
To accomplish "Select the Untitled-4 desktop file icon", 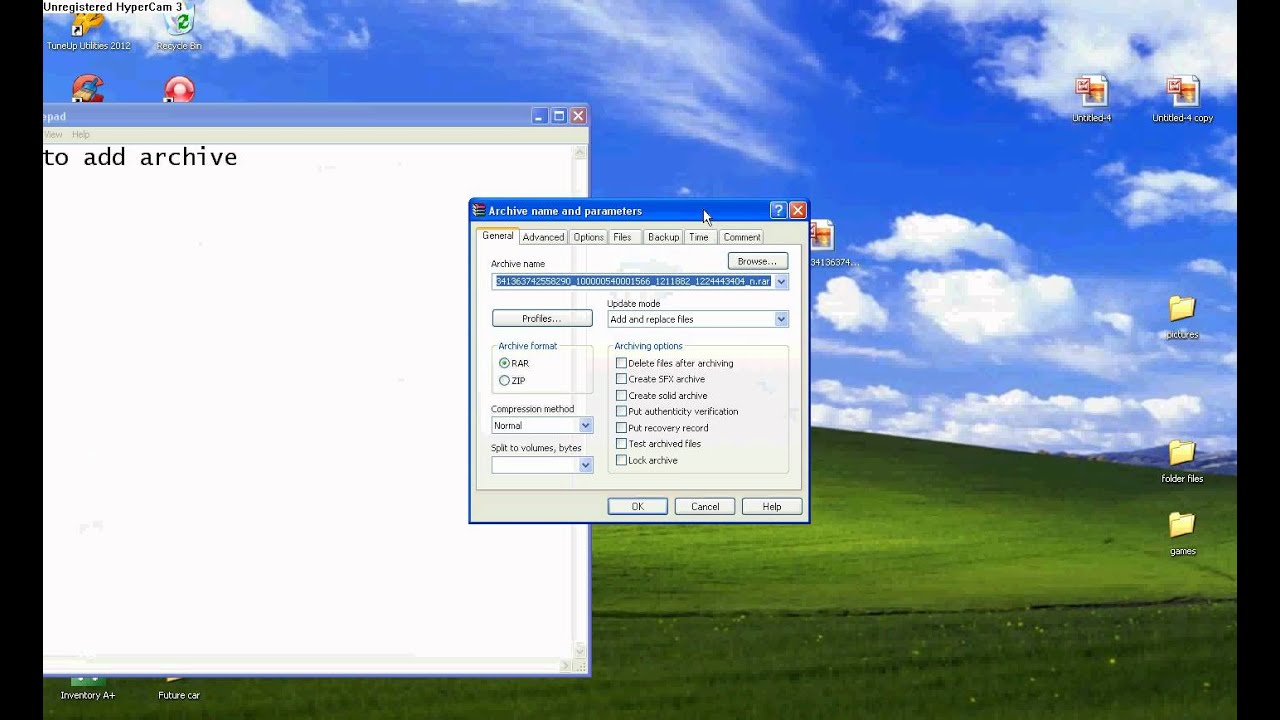I will (x=1091, y=99).
